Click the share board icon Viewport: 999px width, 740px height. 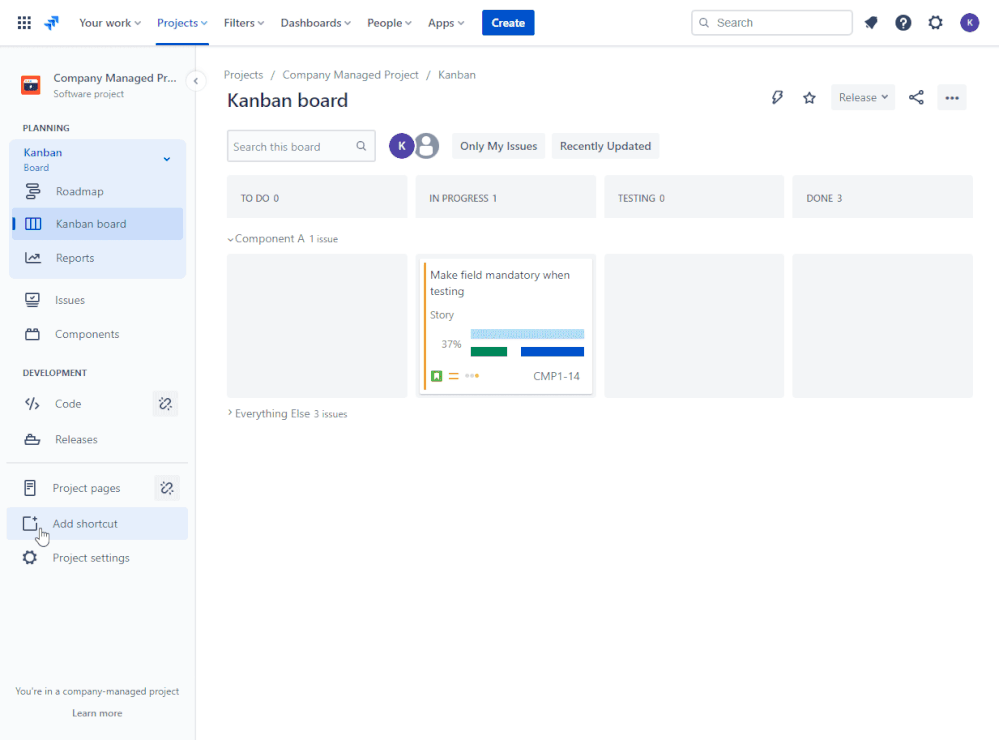(916, 98)
